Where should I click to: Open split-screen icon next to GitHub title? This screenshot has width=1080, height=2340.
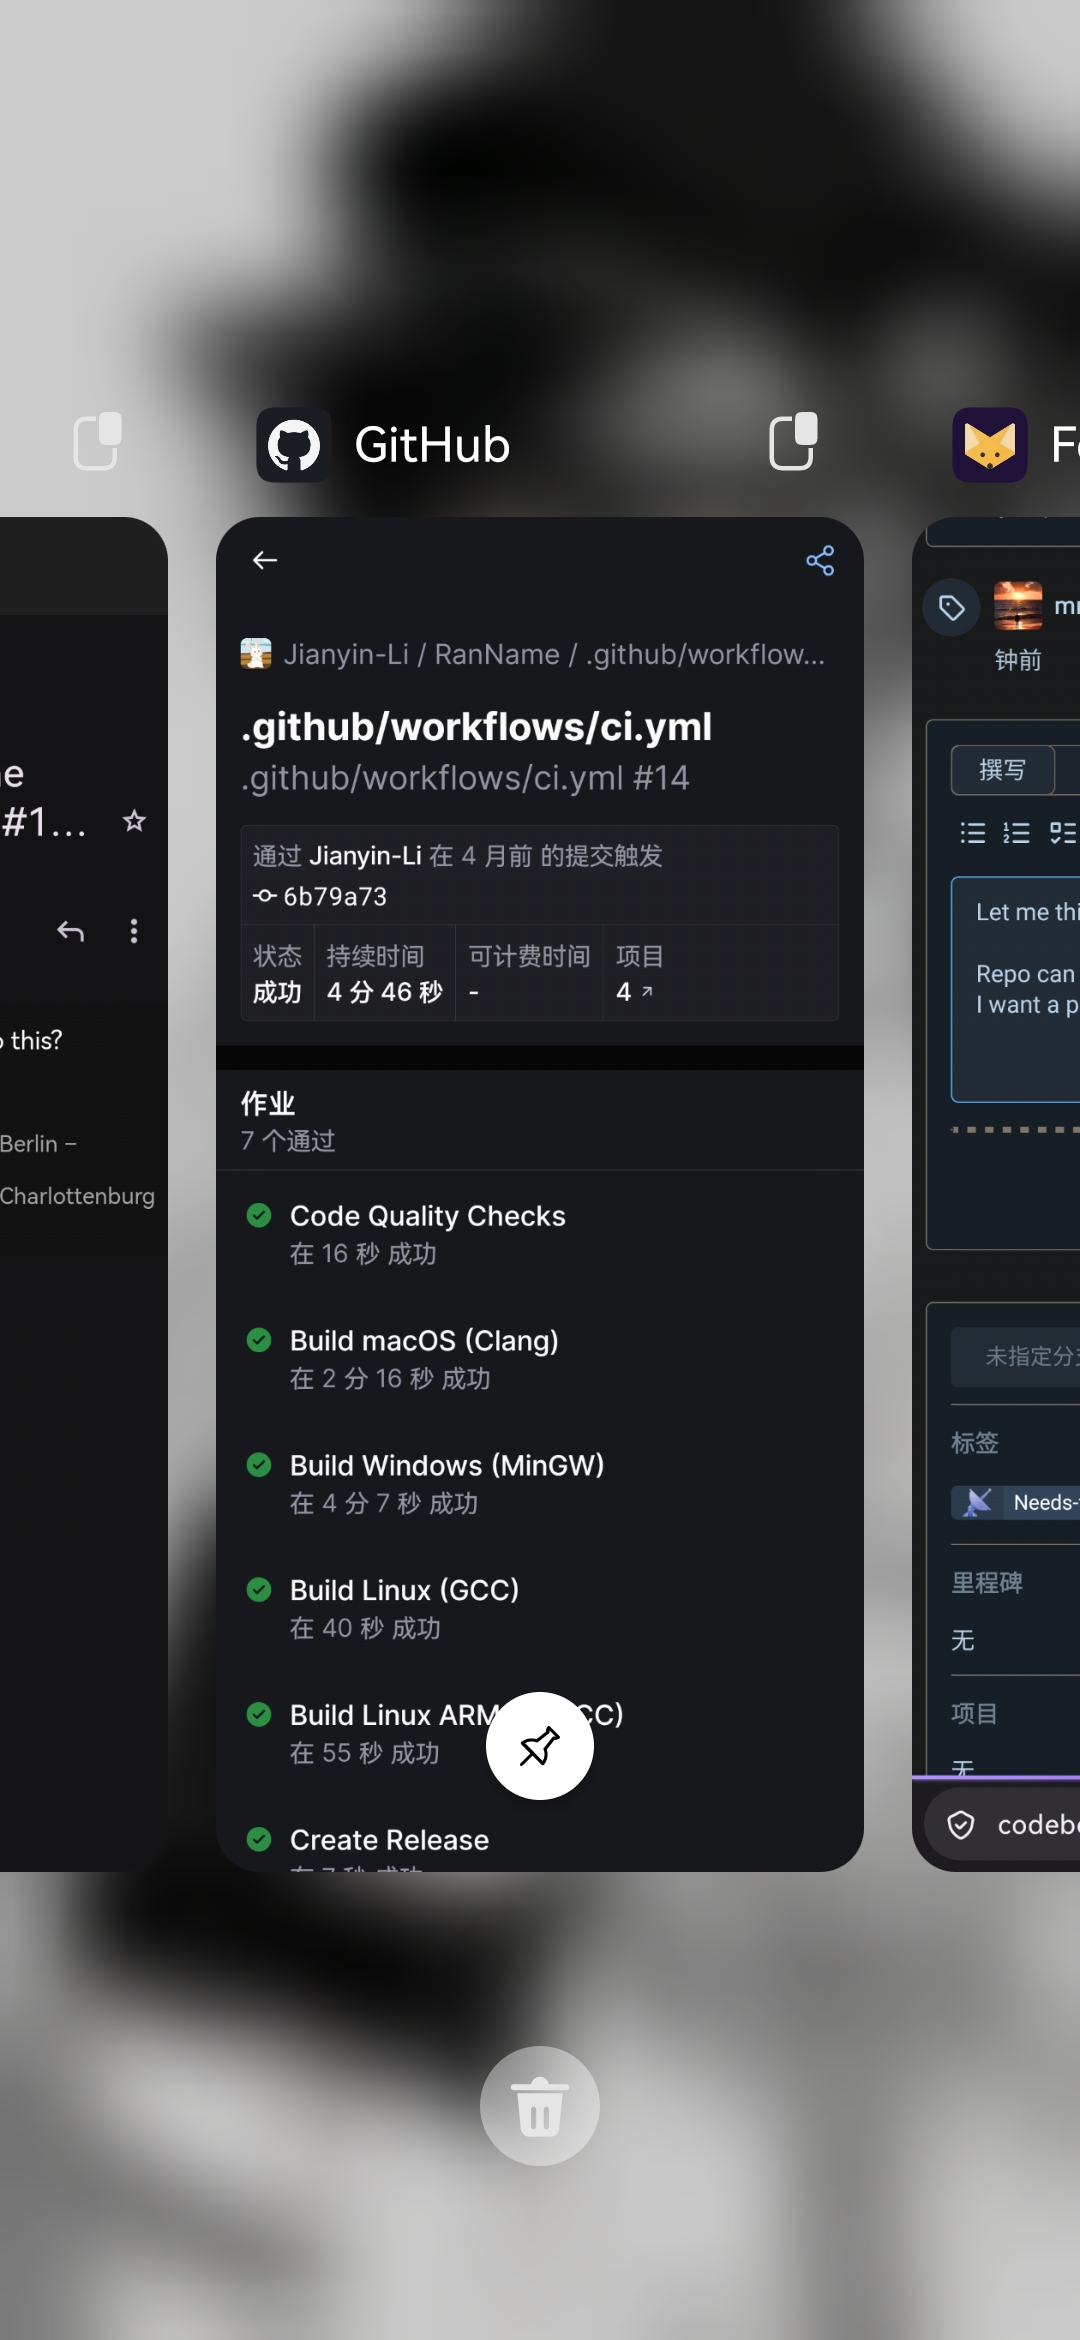(x=794, y=442)
